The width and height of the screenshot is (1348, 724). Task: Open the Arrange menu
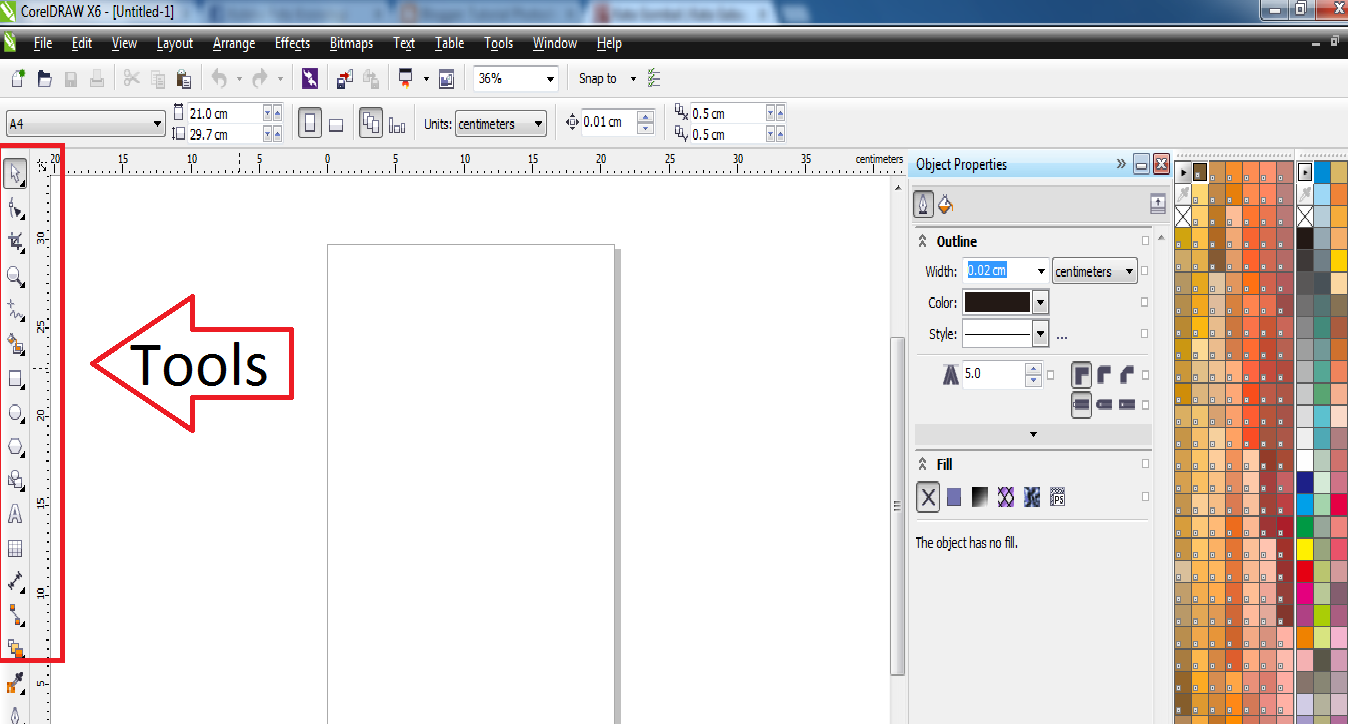click(233, 43)
